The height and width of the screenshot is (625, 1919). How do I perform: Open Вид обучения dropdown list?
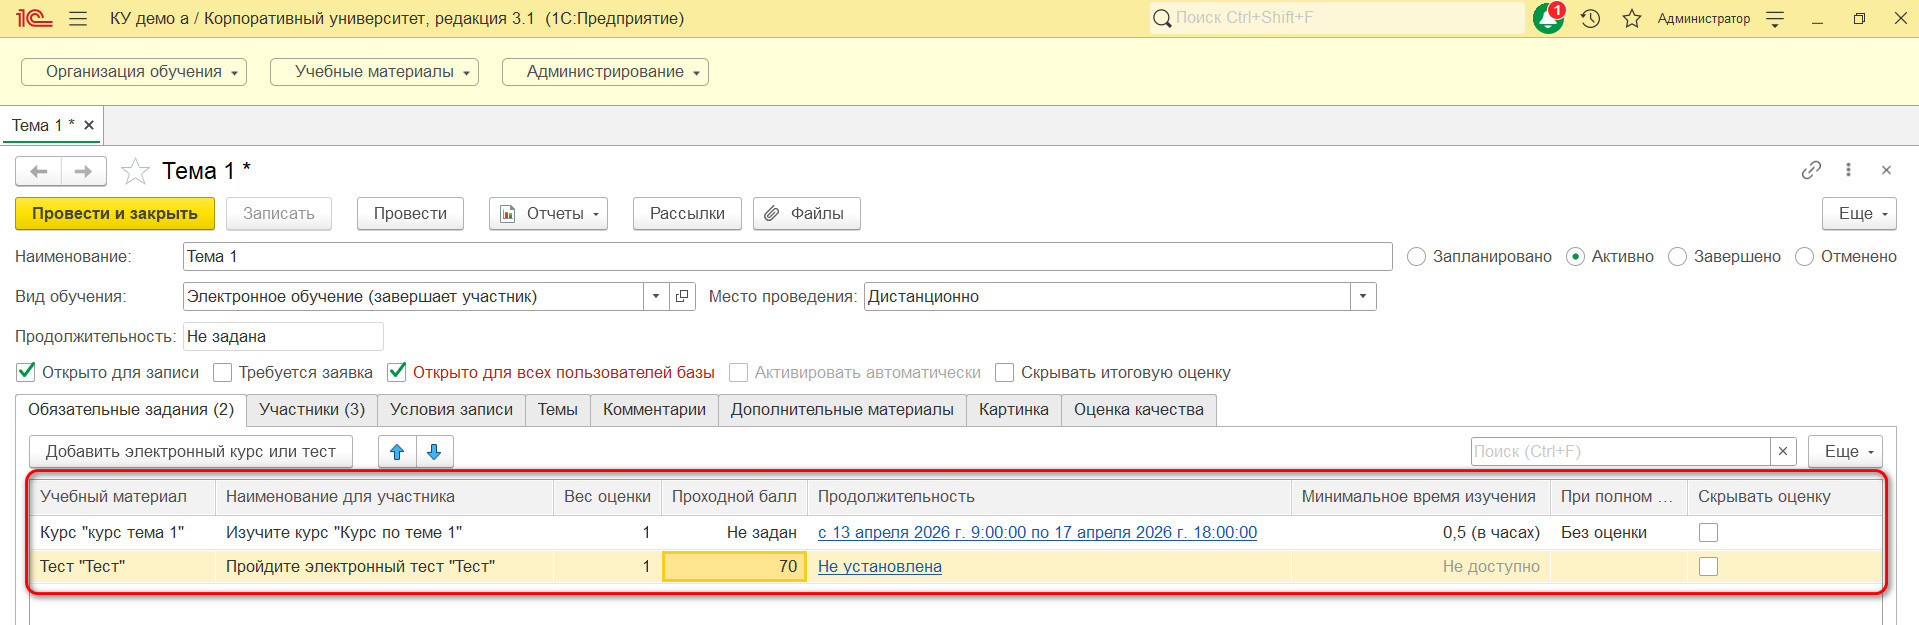coord(655,296)
